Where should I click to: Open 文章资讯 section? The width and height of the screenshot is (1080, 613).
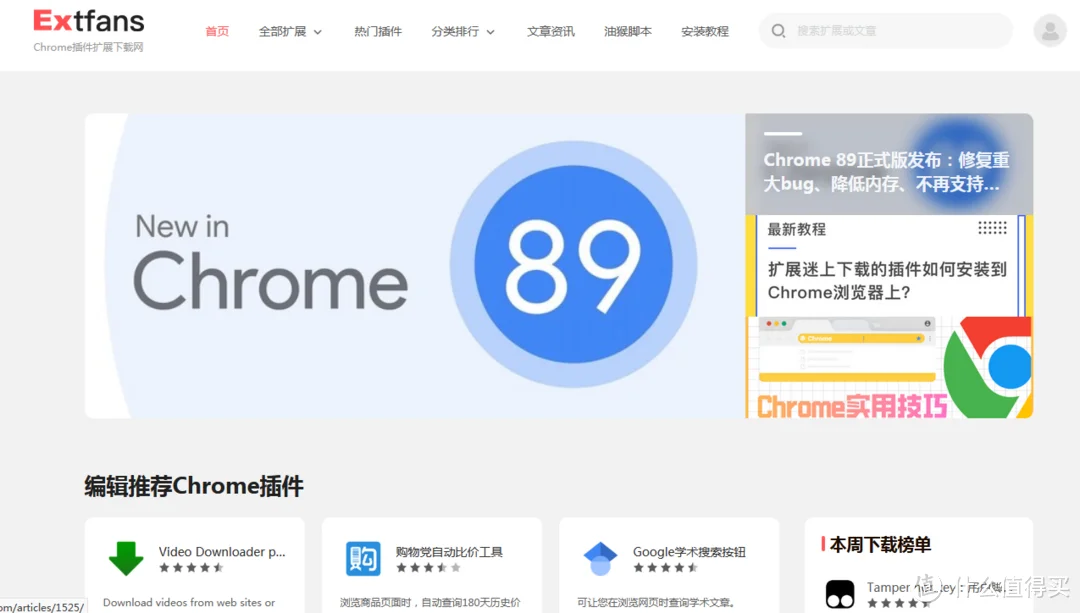pyautogui.click(x=550, y=31)
